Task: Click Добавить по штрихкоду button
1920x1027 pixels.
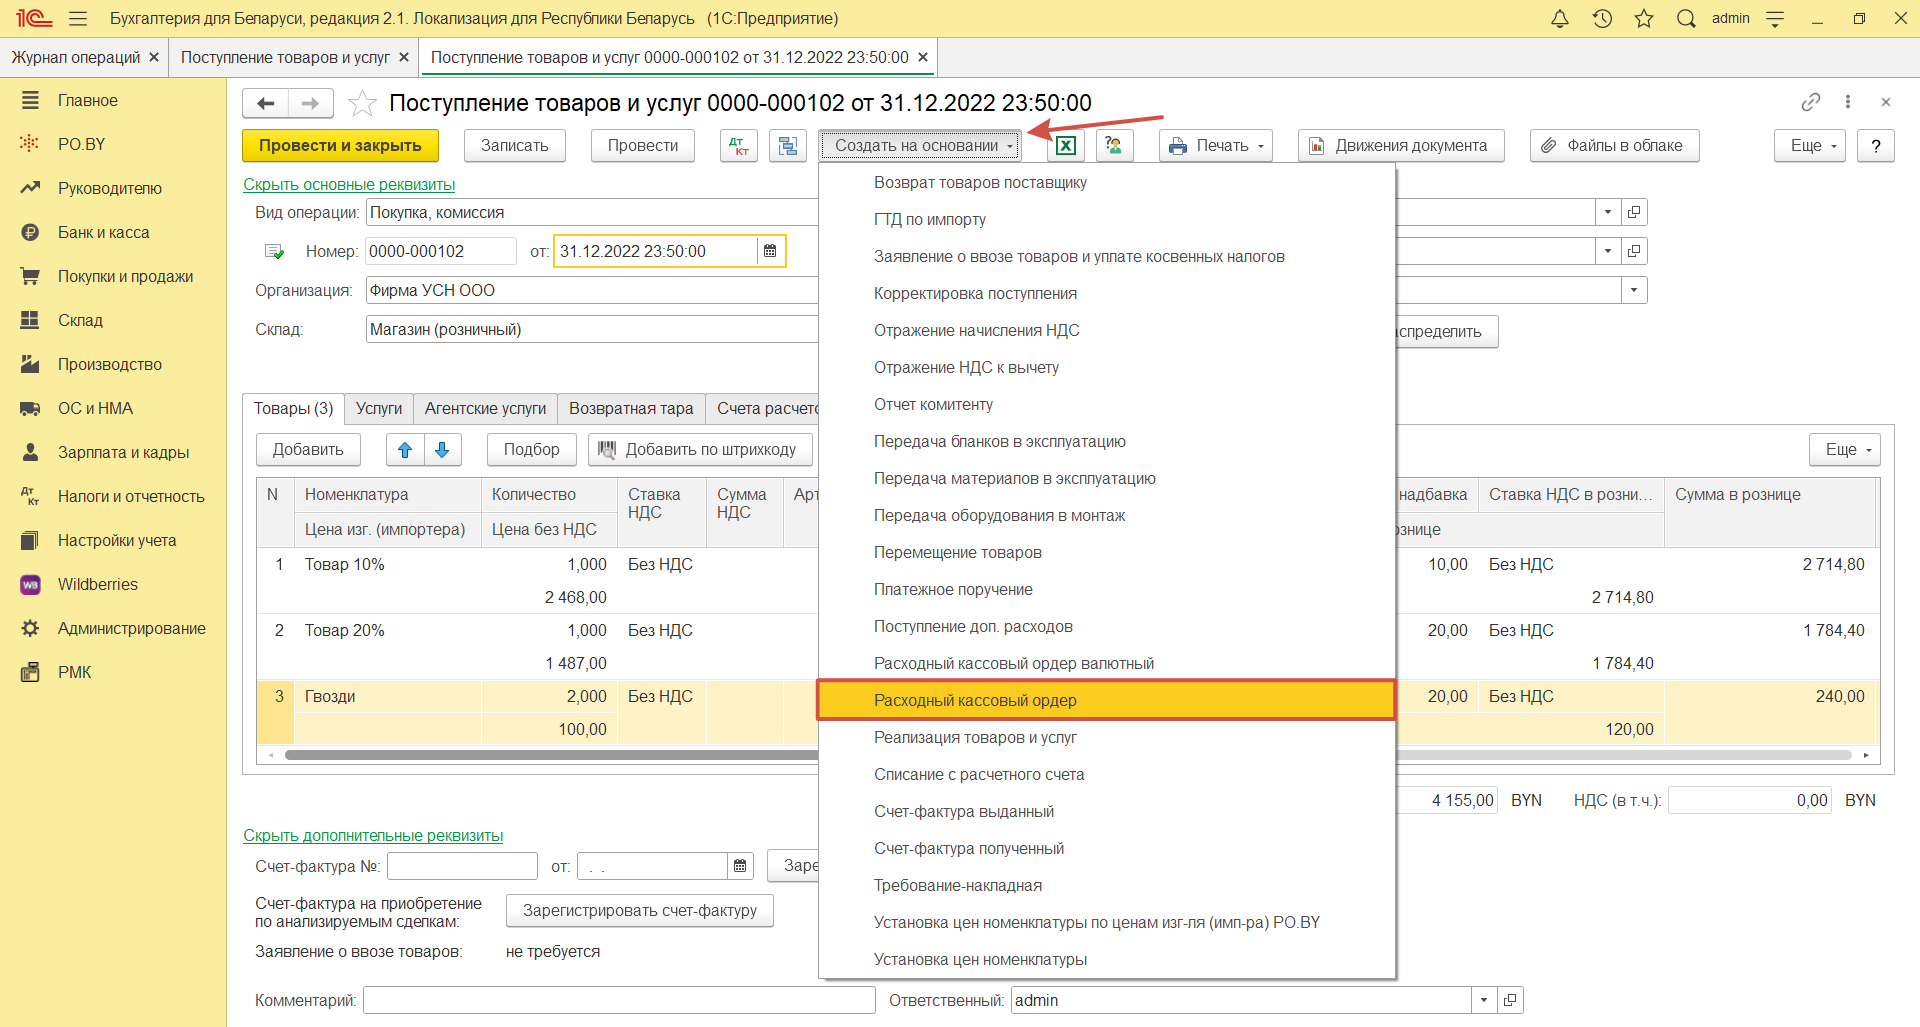Action: coord(700,450)
